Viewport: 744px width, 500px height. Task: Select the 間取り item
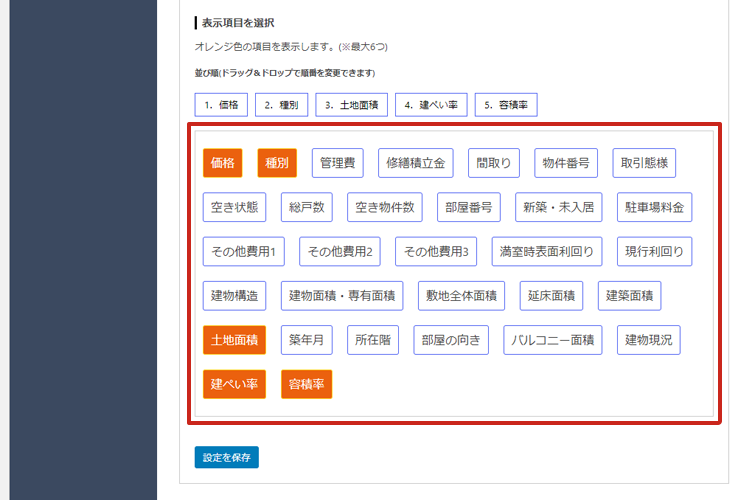[x=494, y=163]
